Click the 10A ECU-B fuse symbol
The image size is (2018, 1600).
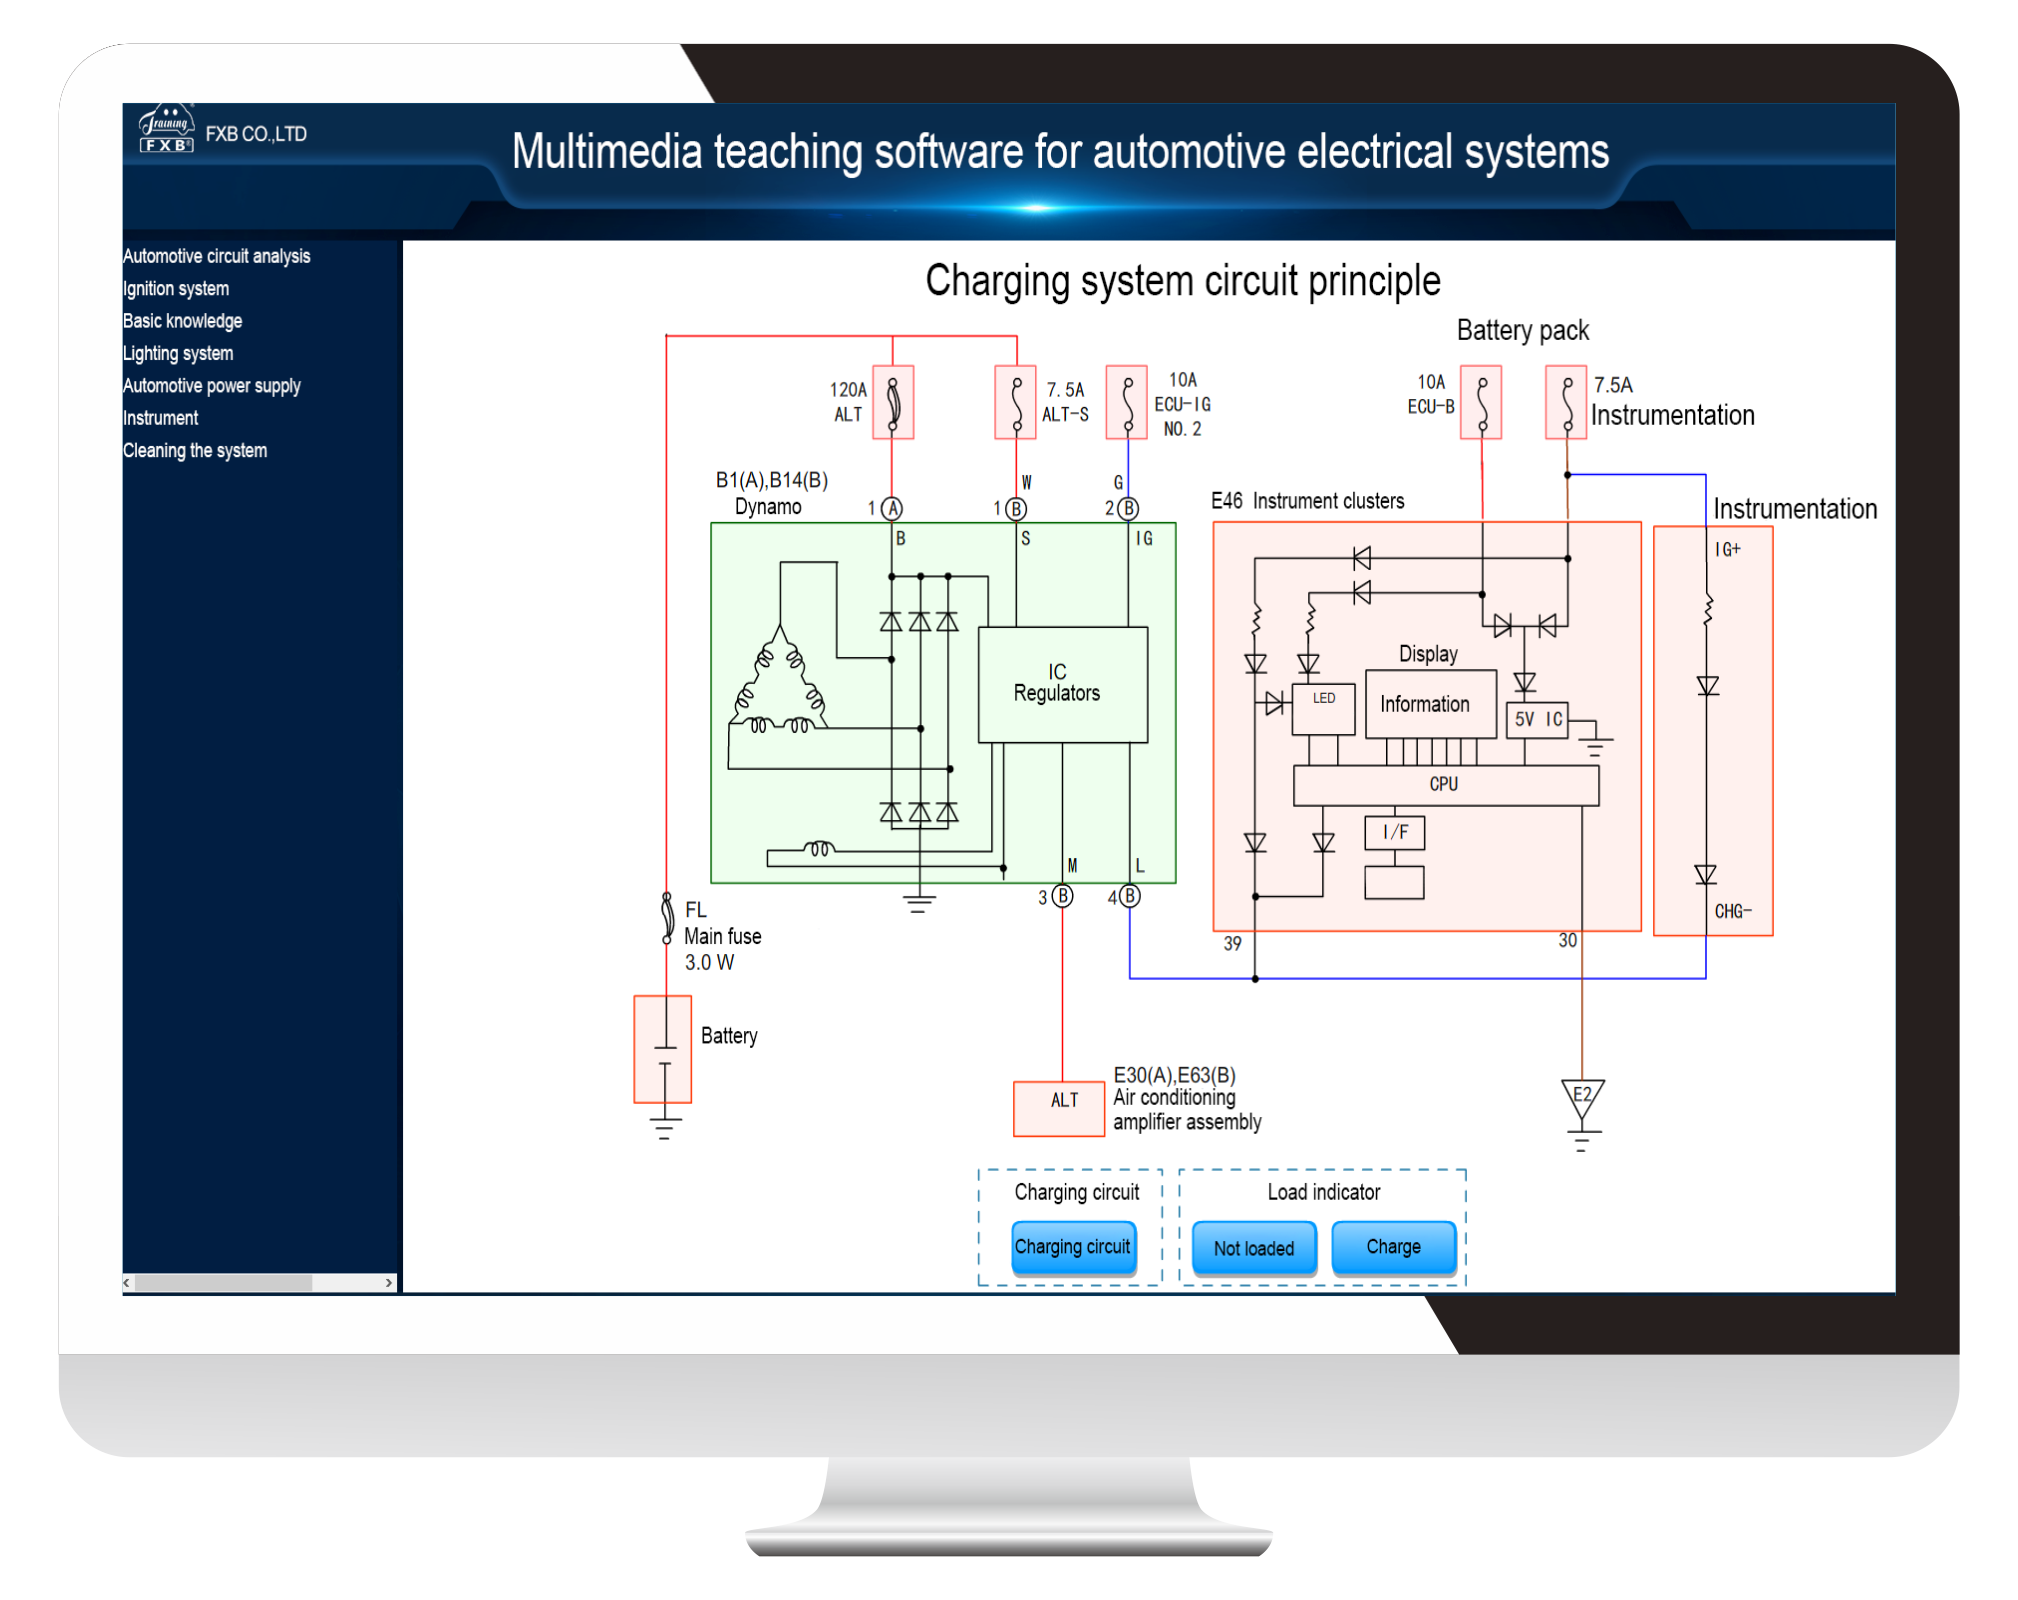[1480, 402]
